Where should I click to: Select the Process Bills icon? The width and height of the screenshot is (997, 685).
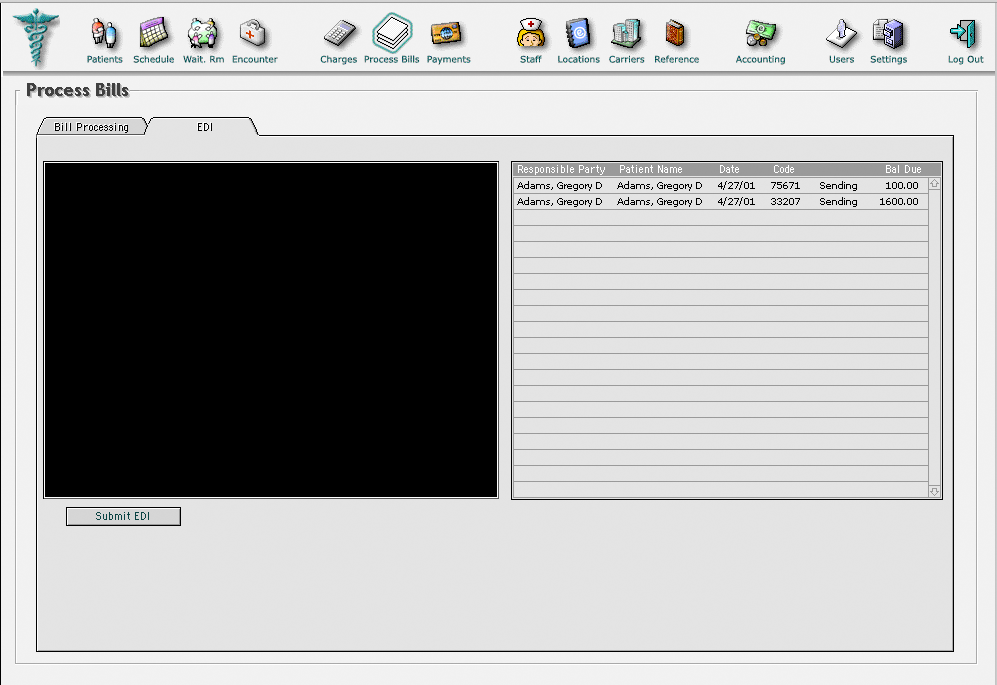[x=392, y=32]
